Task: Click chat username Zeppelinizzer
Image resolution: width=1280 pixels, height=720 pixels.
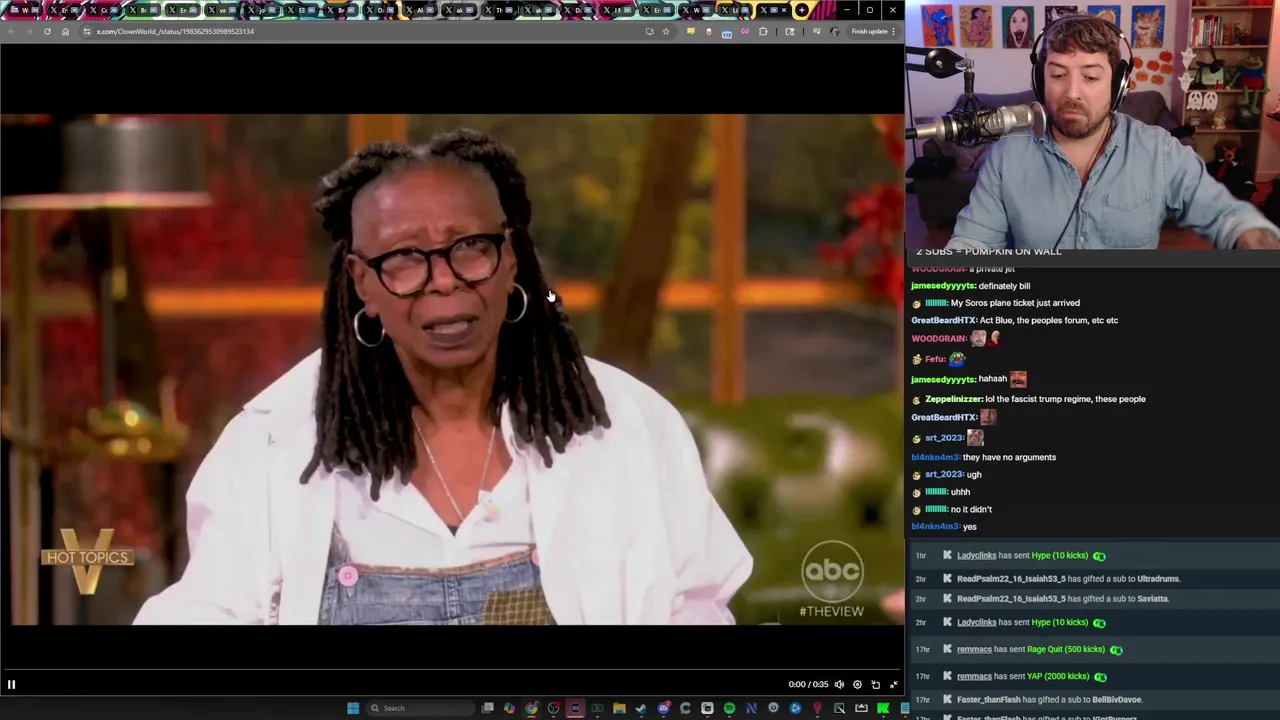Action: pos(954,399)
